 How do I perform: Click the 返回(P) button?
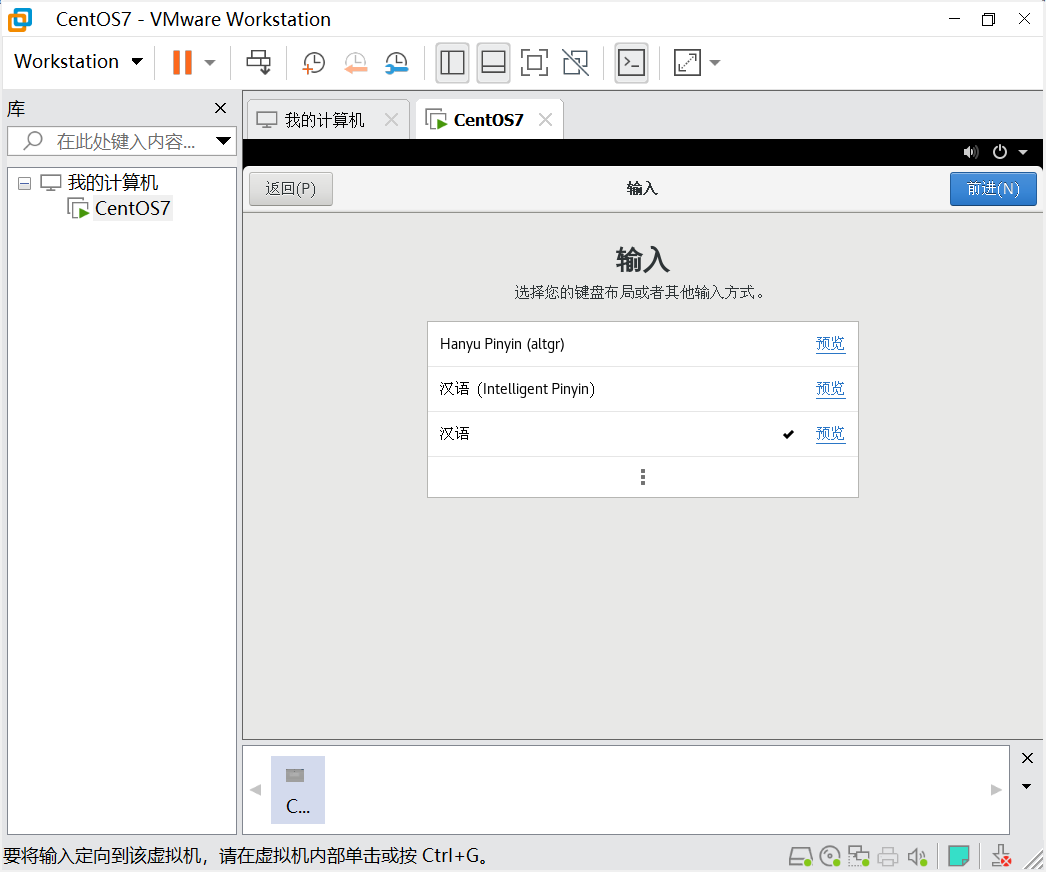tap(290, 189)
